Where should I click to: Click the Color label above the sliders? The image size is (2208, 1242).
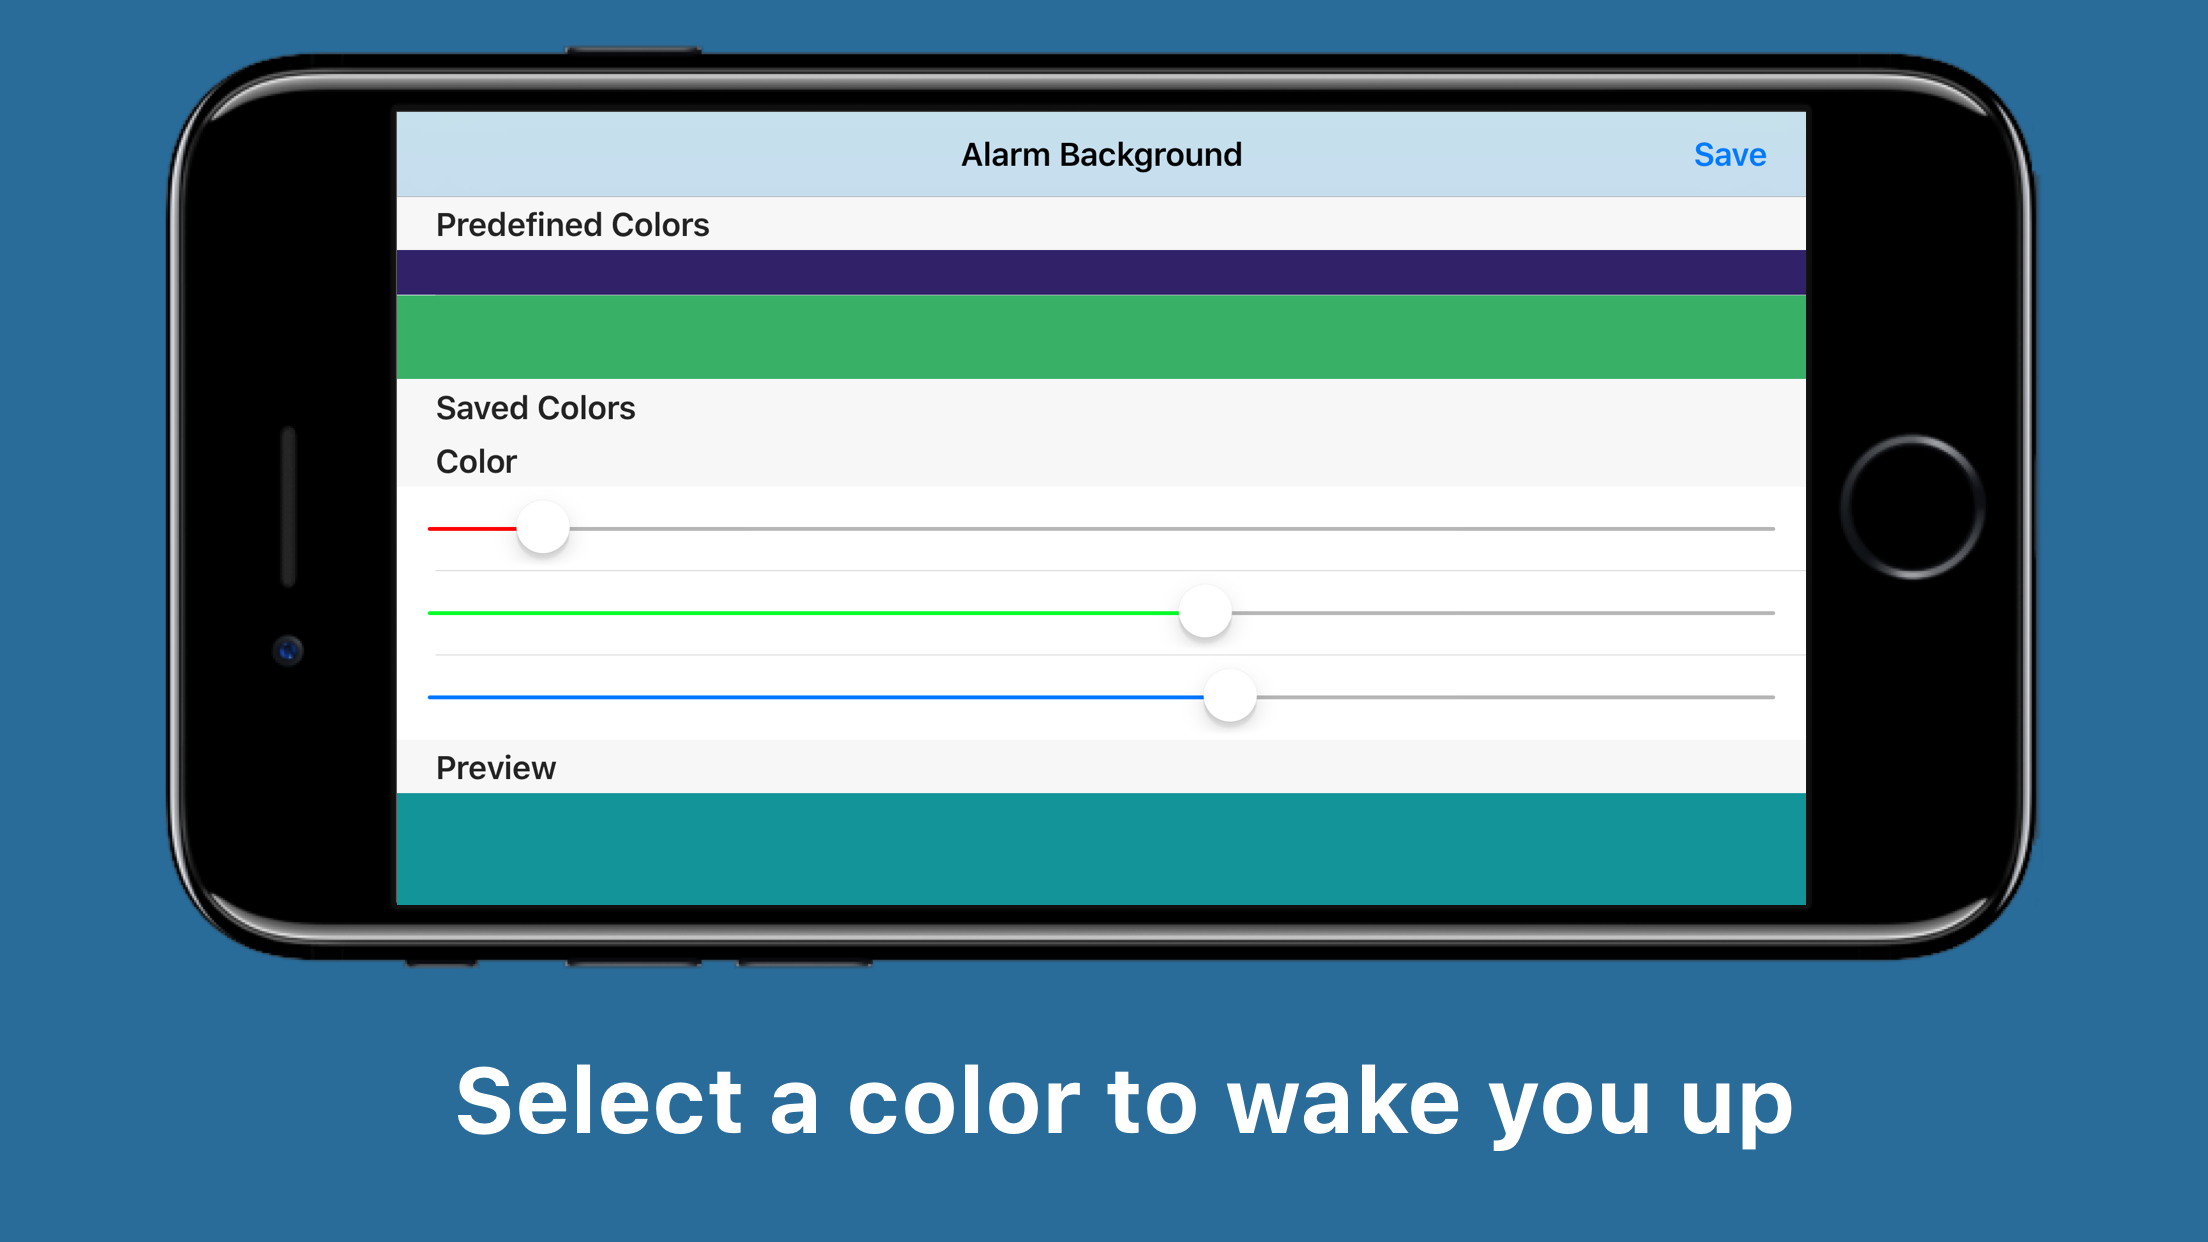475,461
